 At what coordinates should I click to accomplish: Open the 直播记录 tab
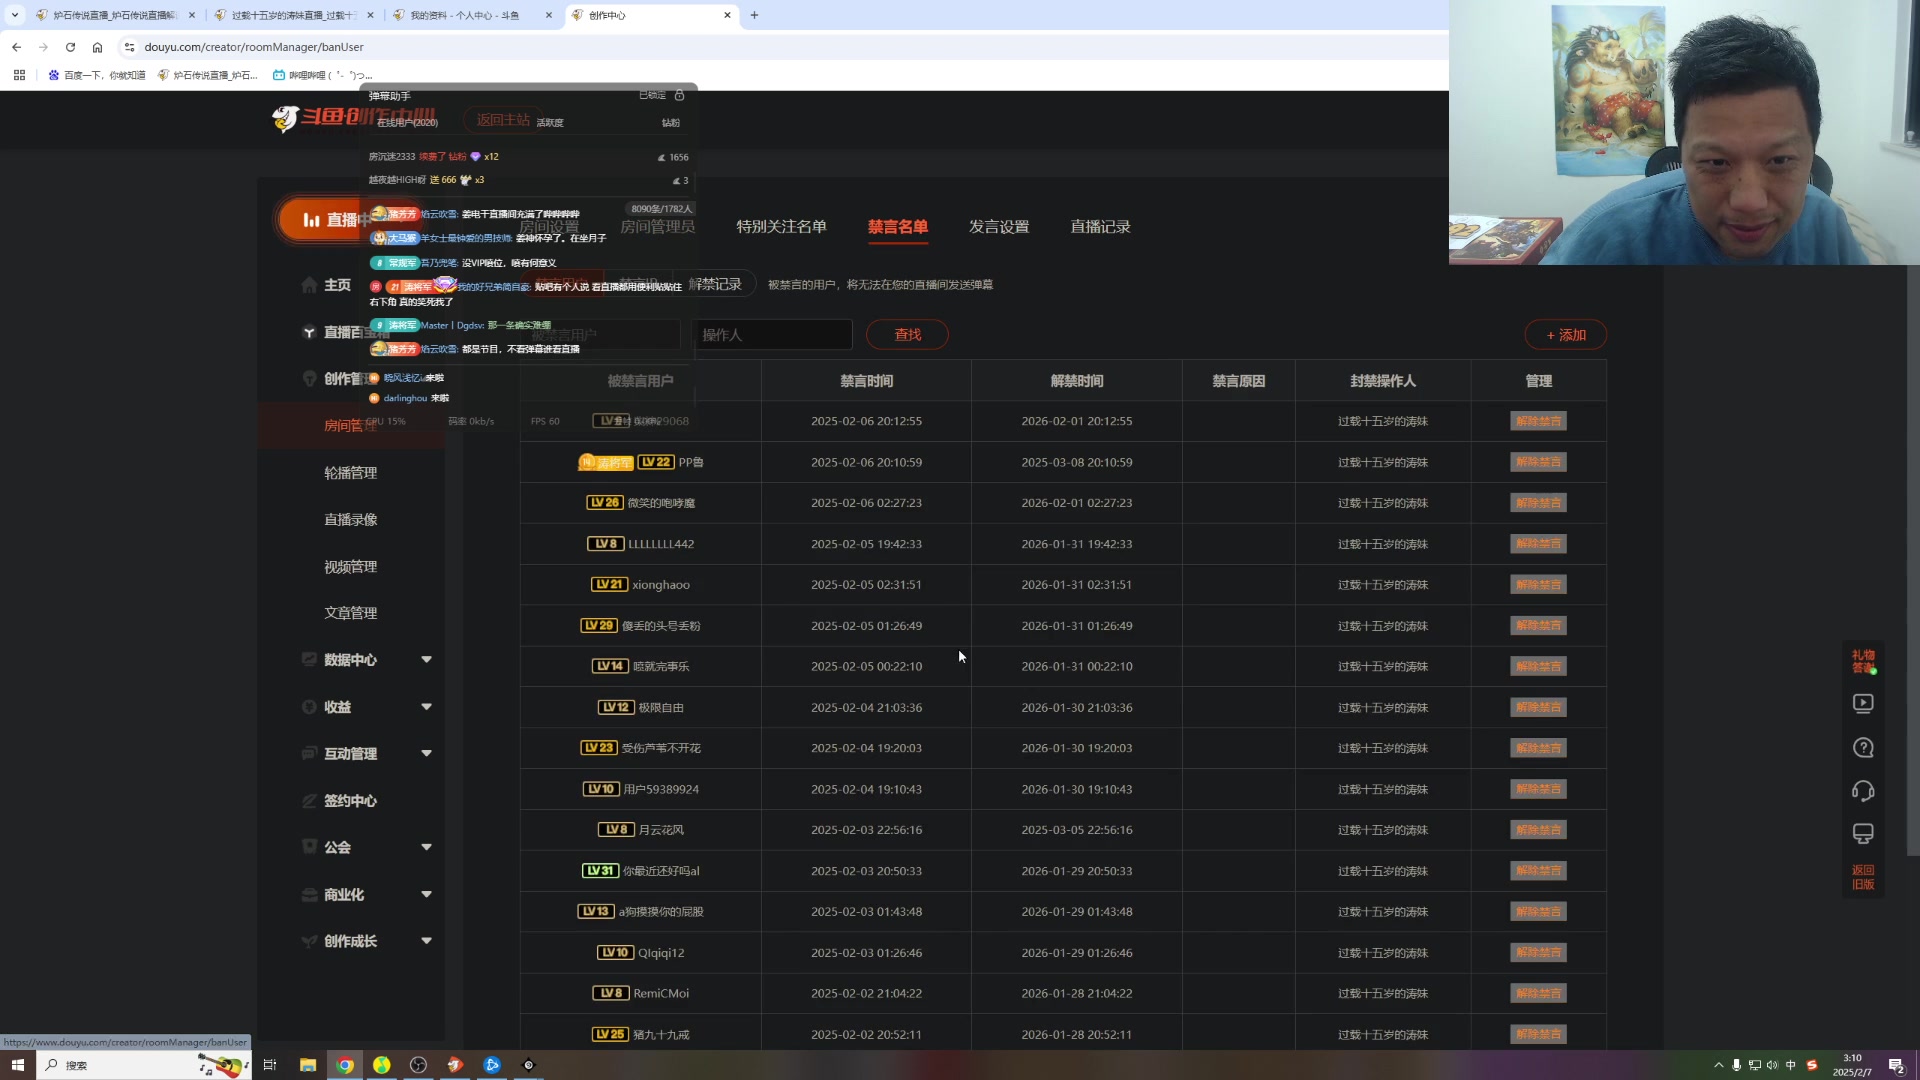pos(1100,227)
